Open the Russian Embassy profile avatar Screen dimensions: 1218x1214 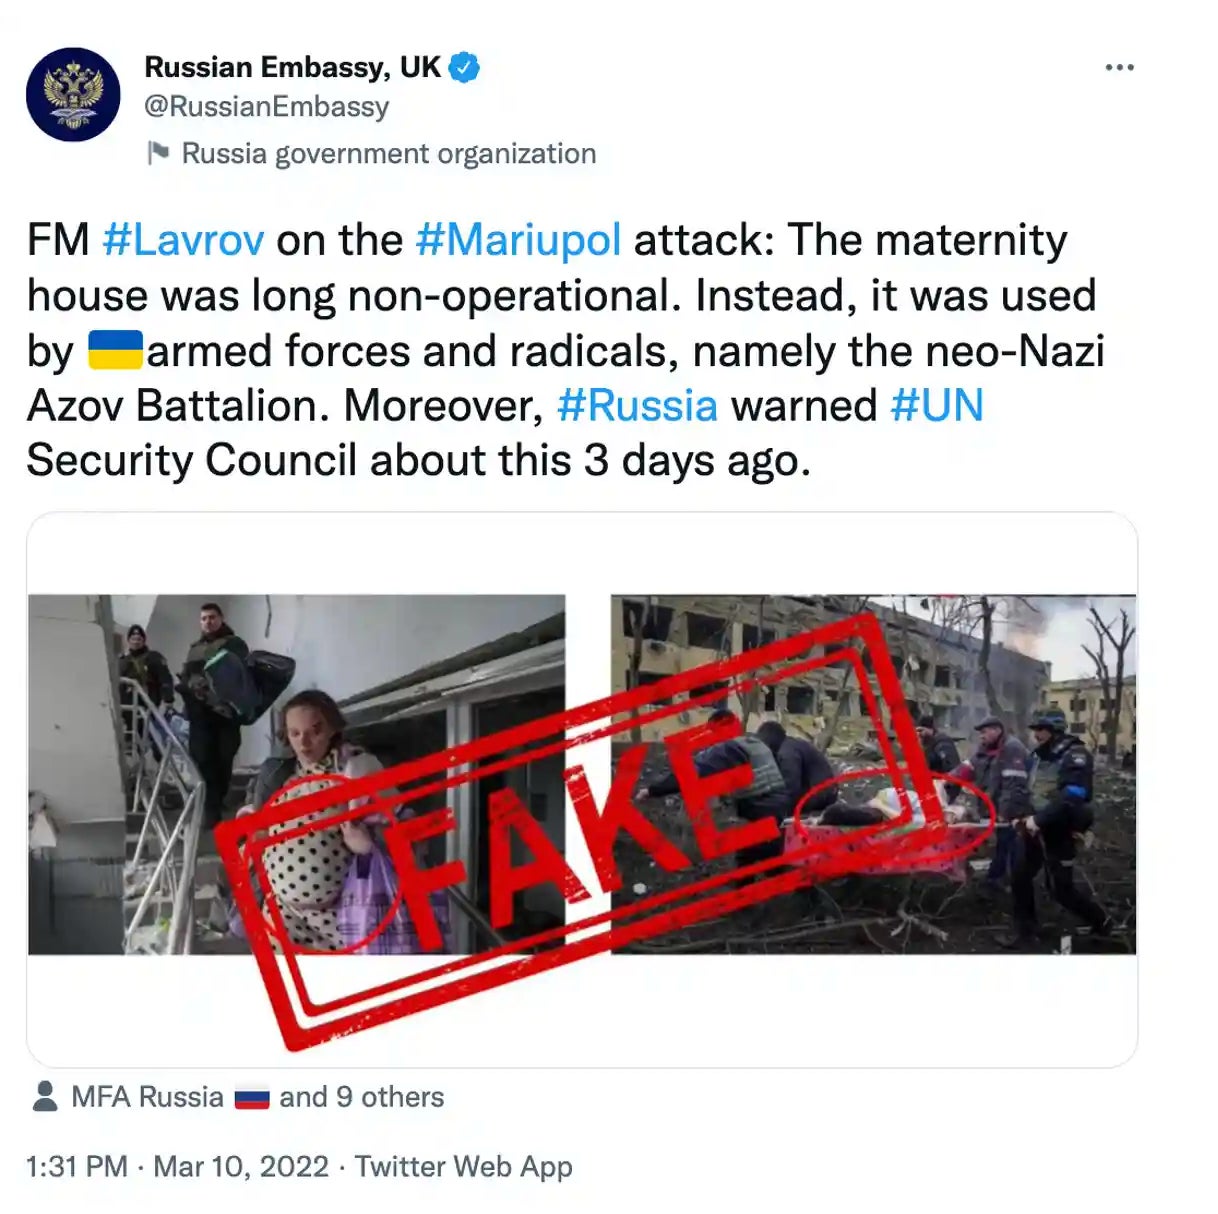[x=73, y=94]
